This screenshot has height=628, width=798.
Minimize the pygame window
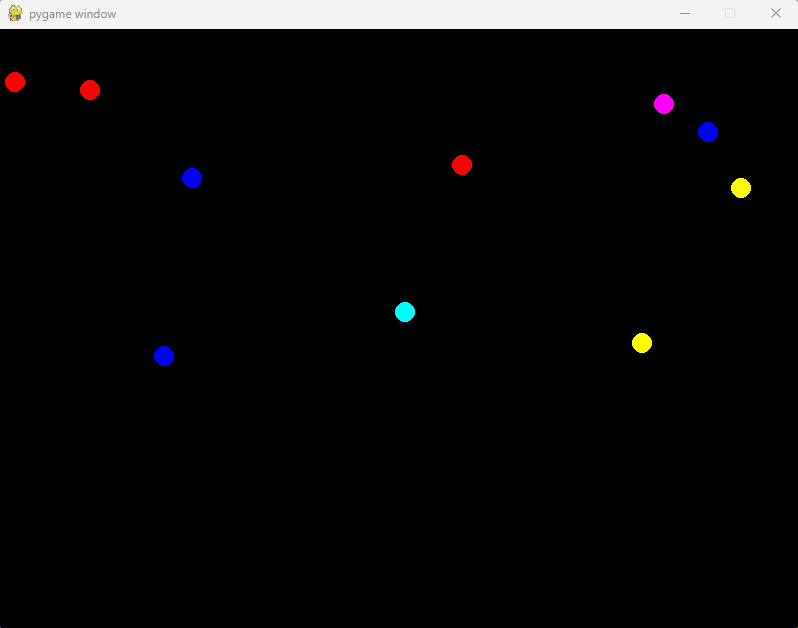coord(685,14)
